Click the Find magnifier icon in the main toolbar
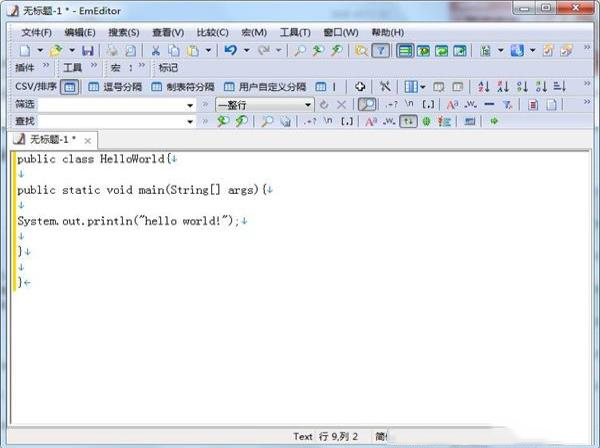600x448 pixels. pos(299,50)
